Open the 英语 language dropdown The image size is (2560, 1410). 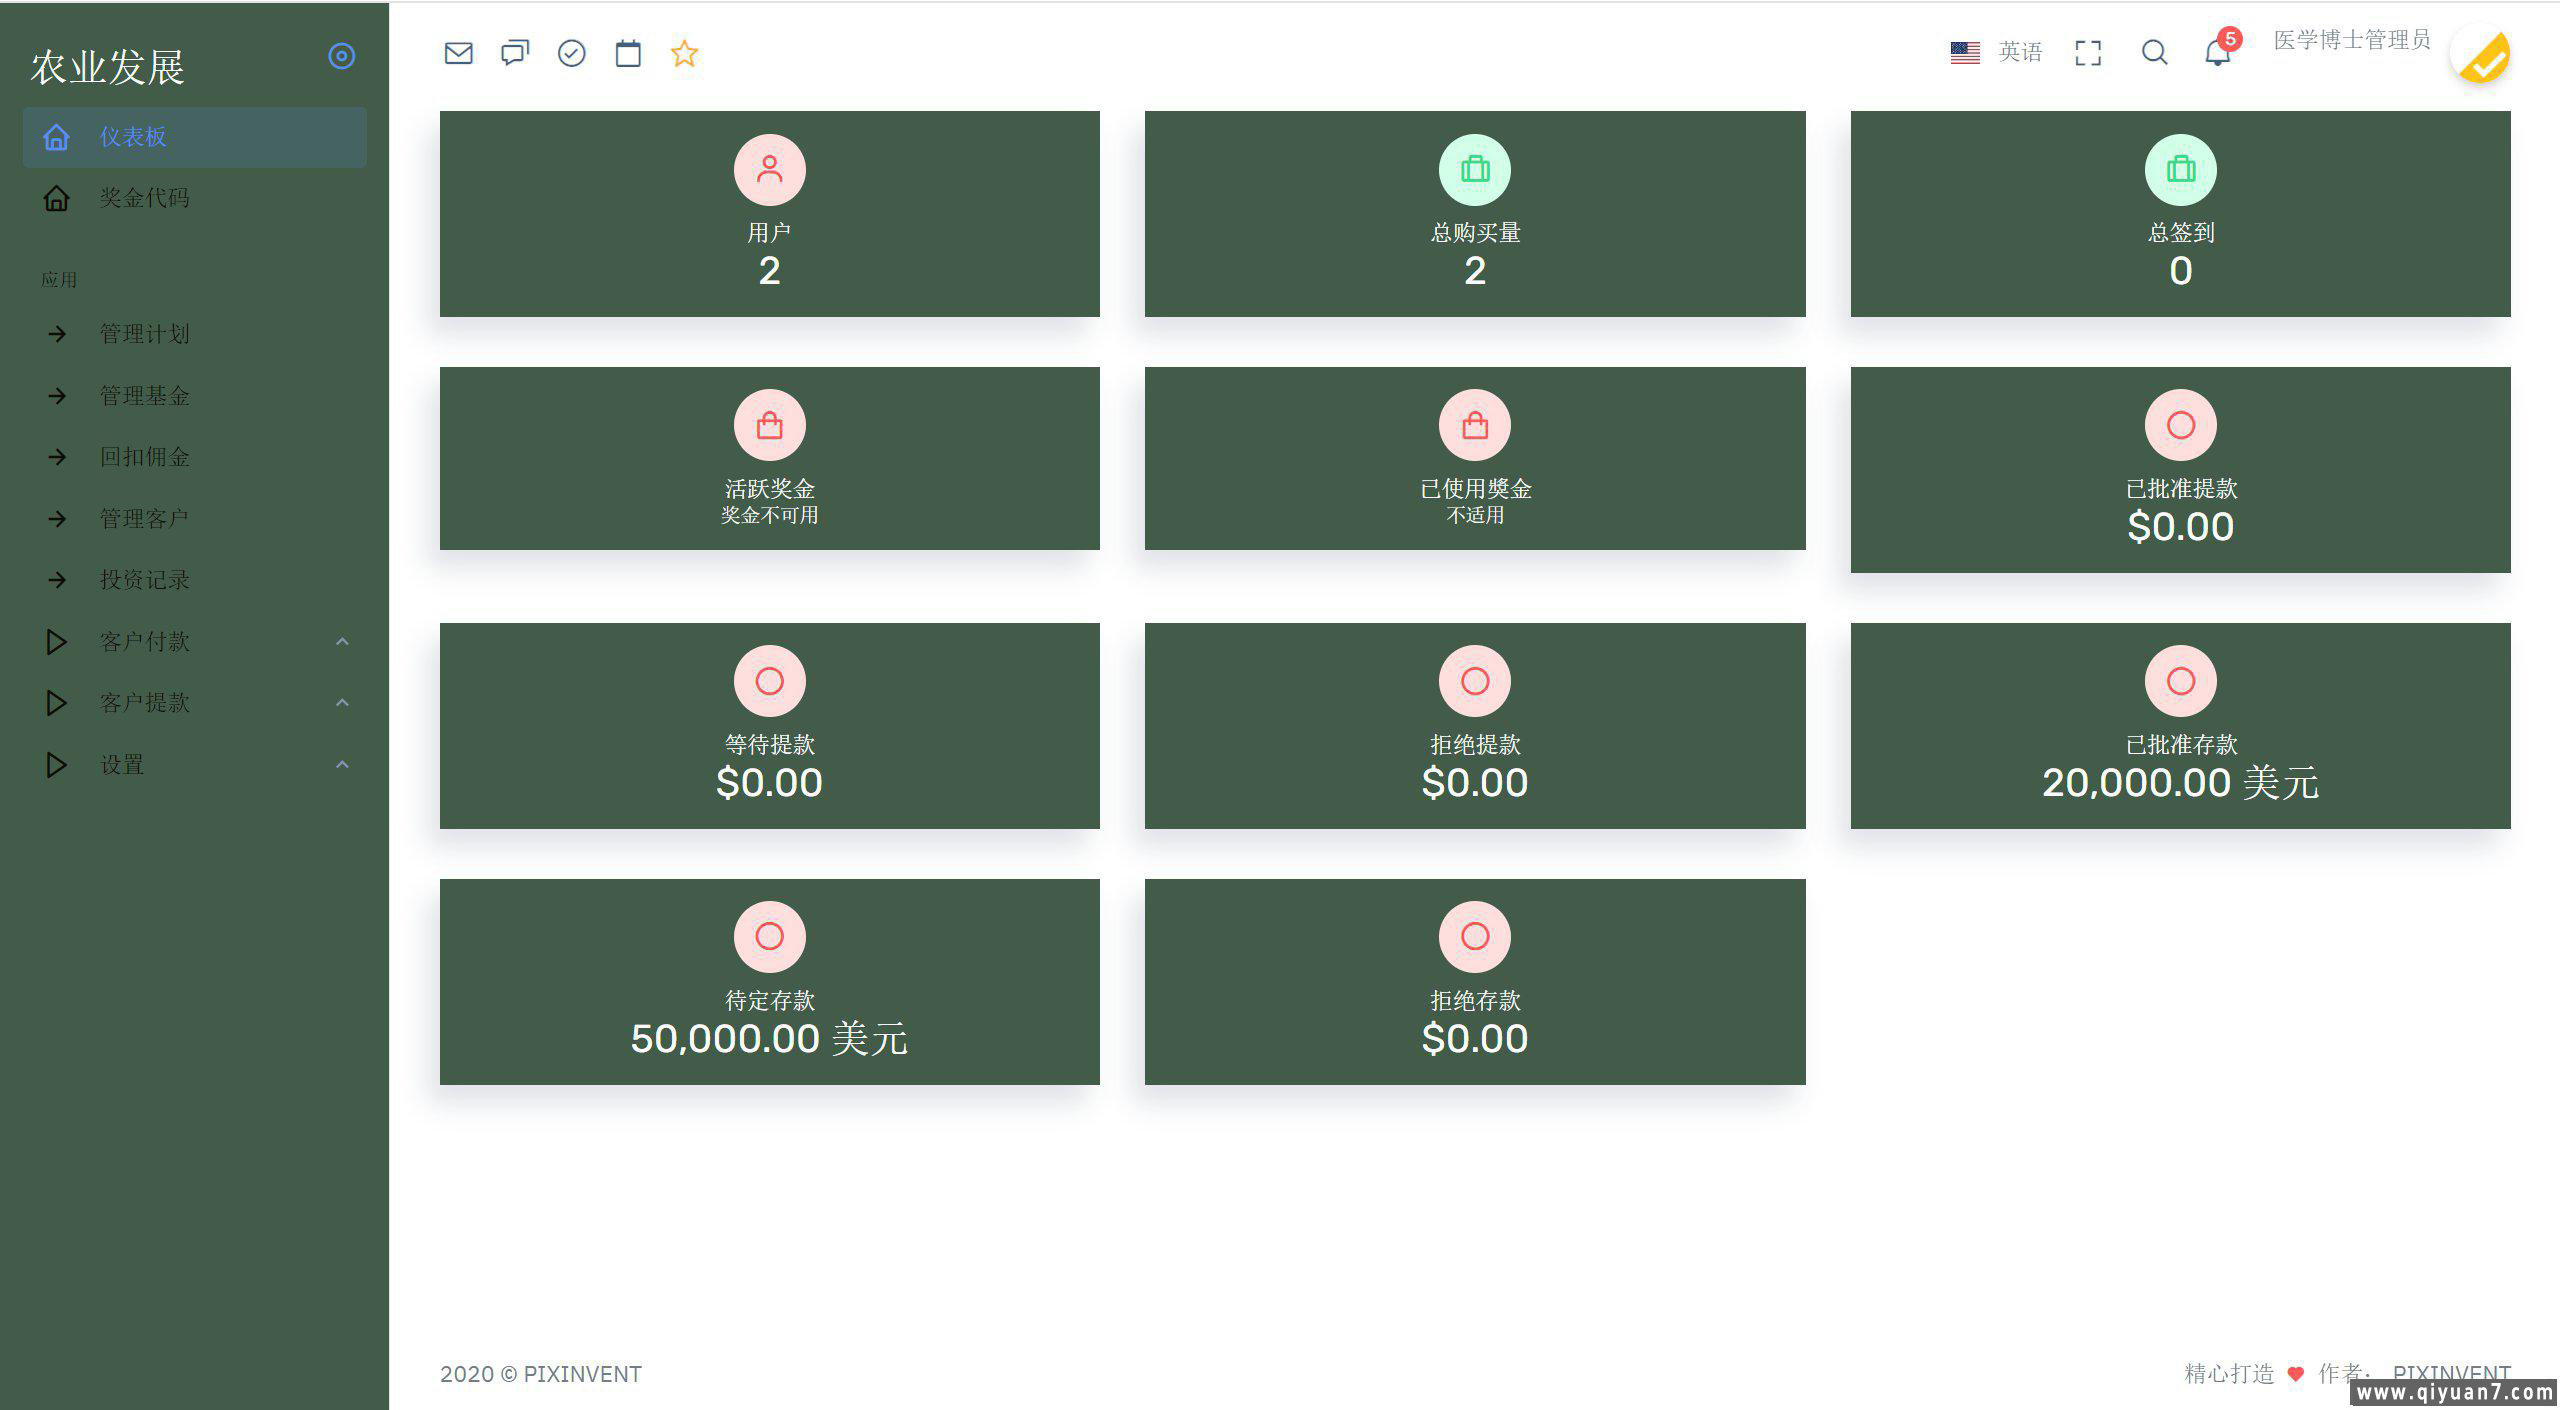pos(2019,52)
